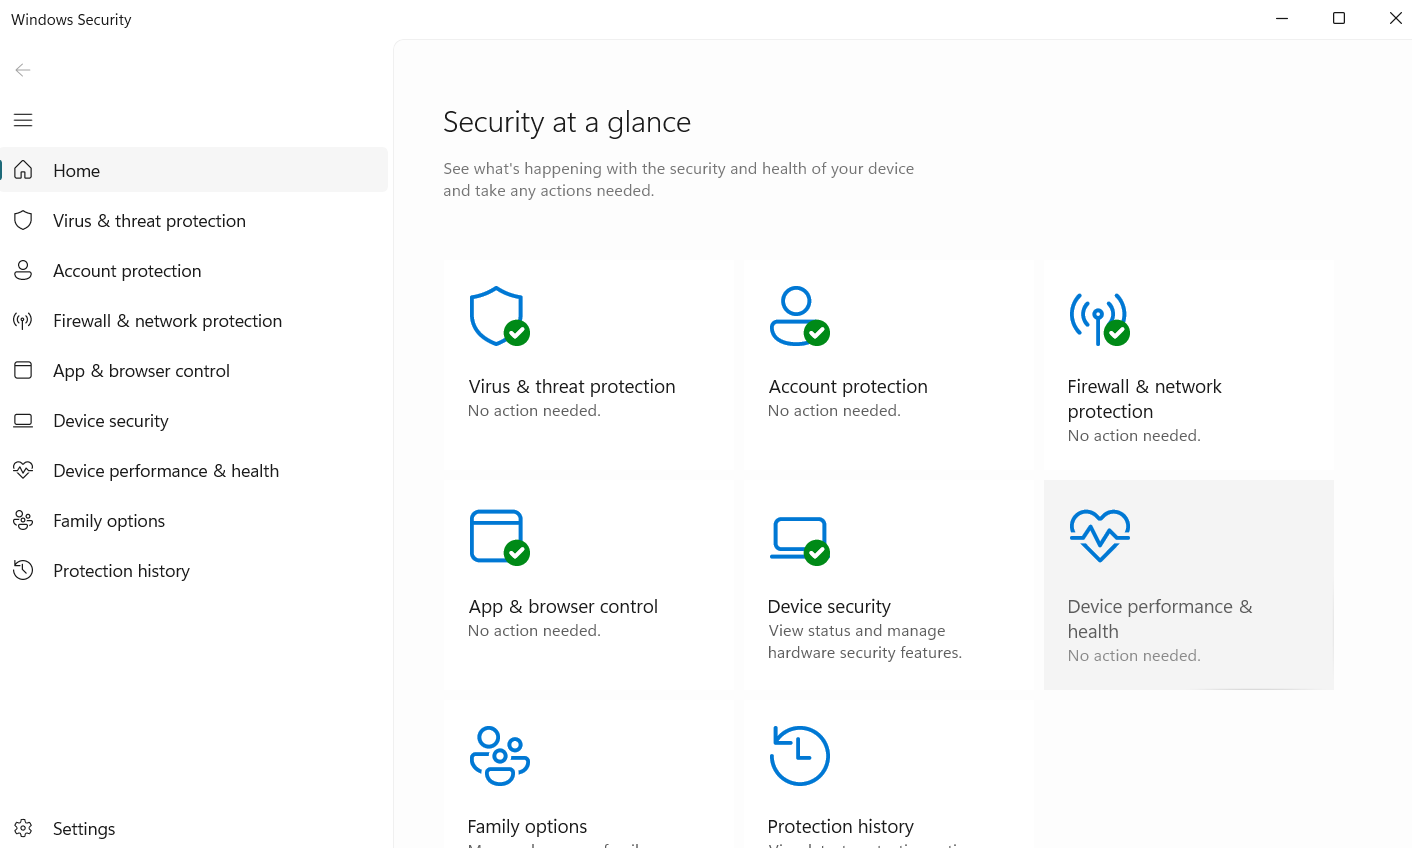
Task: Click the back arrow navigation button
Action: [x=23, y=70]
